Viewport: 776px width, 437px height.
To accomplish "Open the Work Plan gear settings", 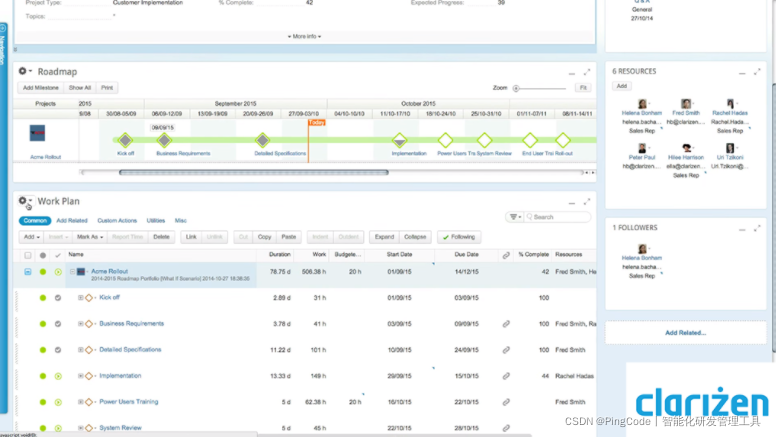I will (23, 201).
